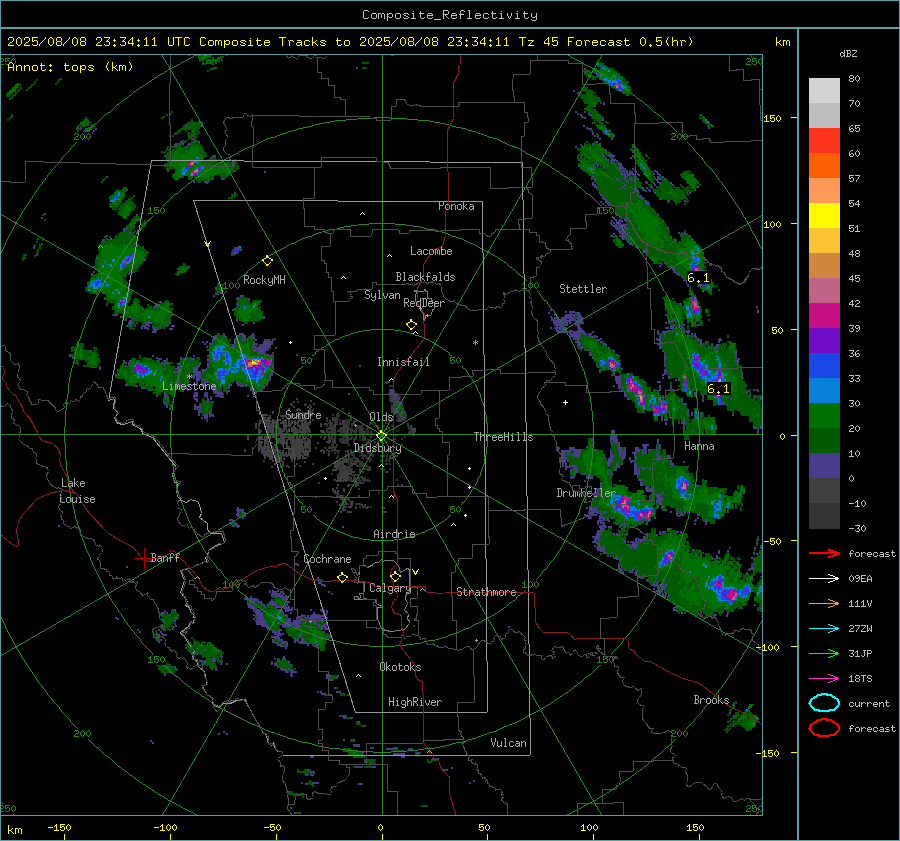Click the yellow diamond marker below RedDeer
Screen dimensions: 900x841
coord(411,325)
